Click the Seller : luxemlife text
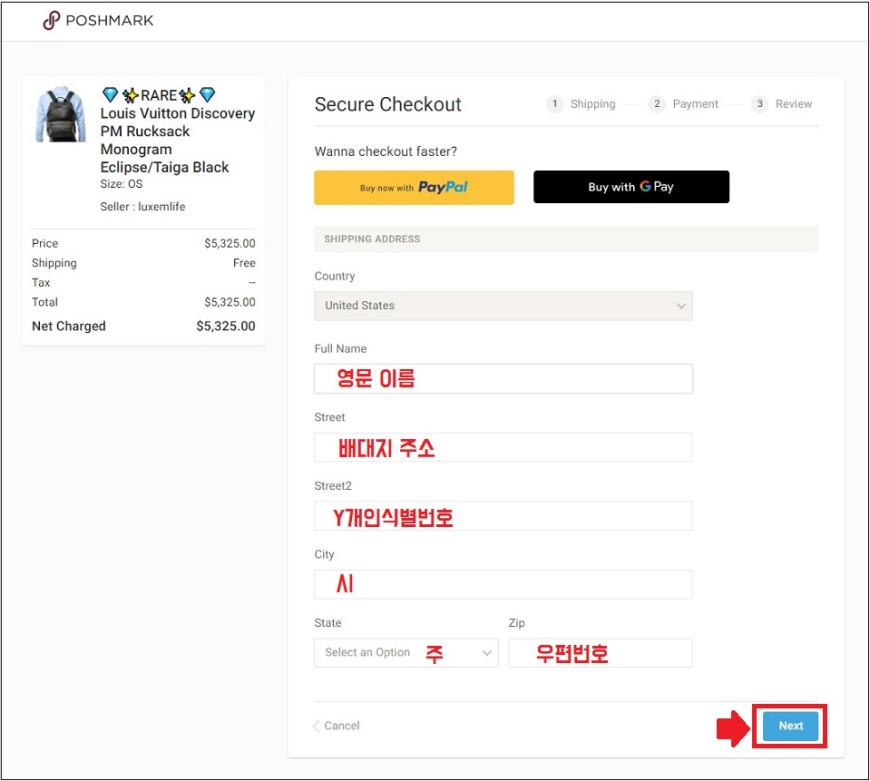 click(x=143, y=207)
